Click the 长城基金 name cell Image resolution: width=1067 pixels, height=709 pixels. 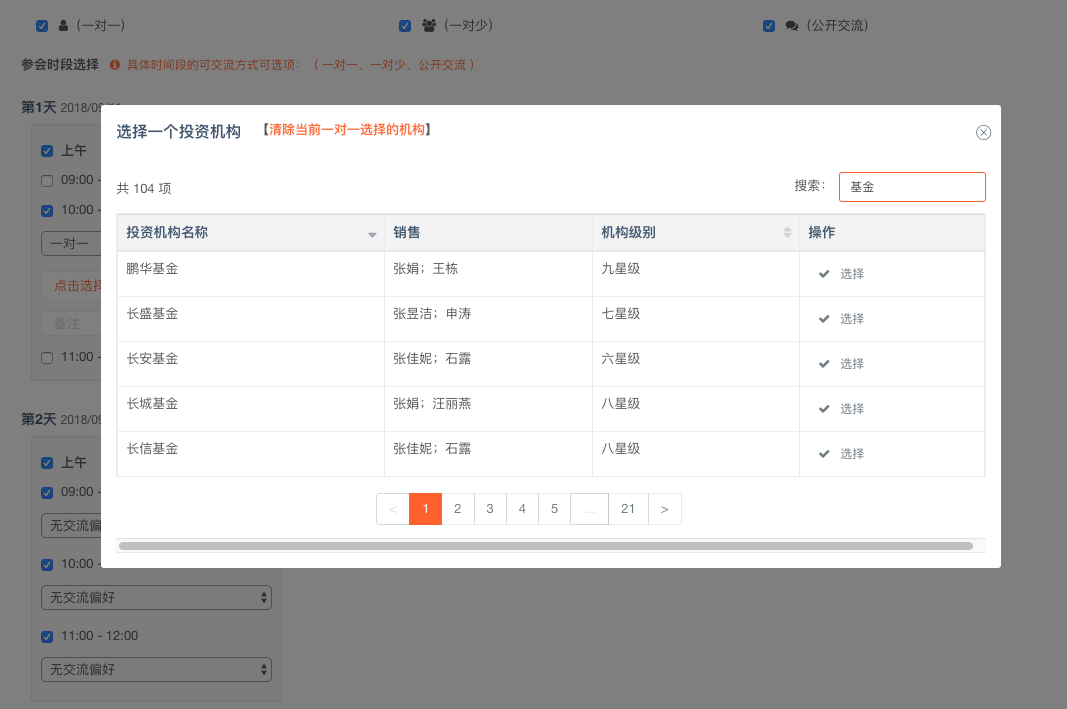[250, 408]
